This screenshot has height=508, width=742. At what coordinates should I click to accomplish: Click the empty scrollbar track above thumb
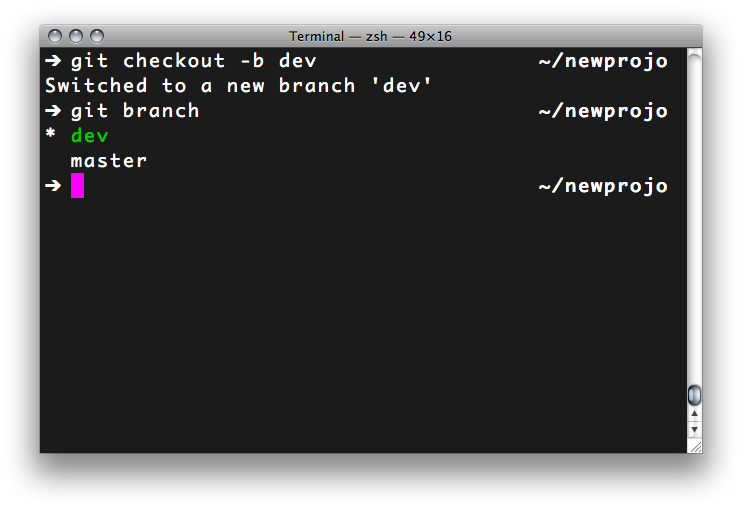pyautogui.click(x=694, y=218)
